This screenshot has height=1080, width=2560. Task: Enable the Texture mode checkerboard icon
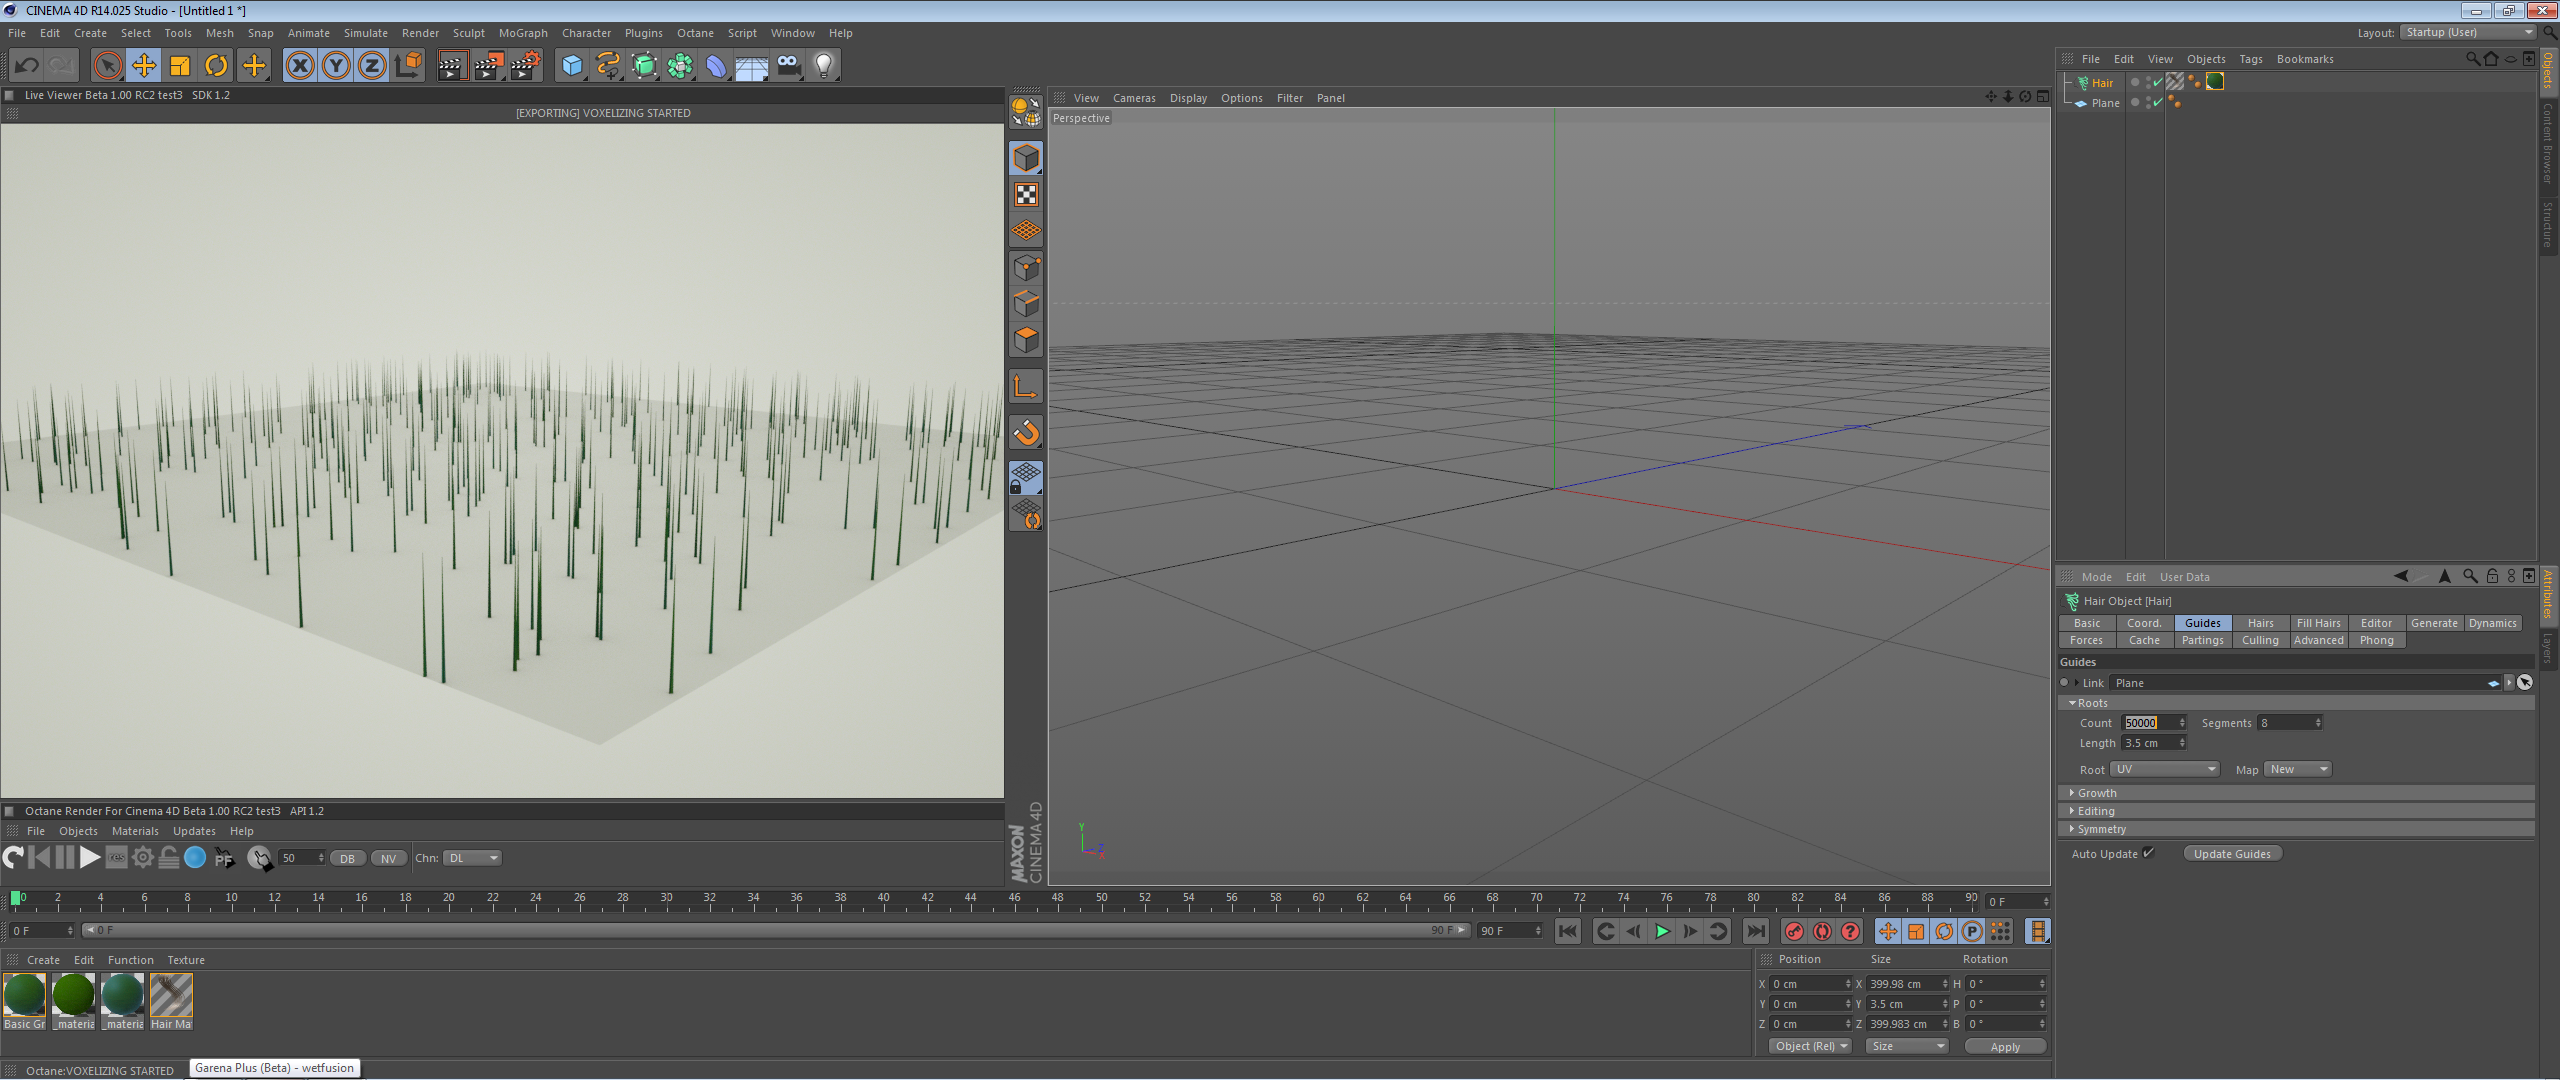click(x=1026, y=195)
